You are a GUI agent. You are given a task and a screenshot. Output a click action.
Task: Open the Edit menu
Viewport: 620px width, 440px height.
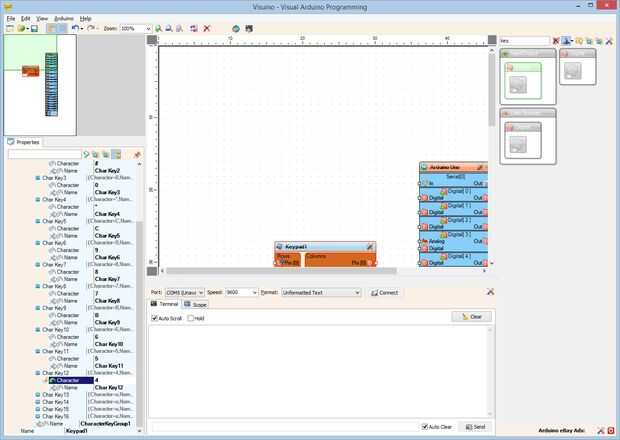click(x=25, y=19)
